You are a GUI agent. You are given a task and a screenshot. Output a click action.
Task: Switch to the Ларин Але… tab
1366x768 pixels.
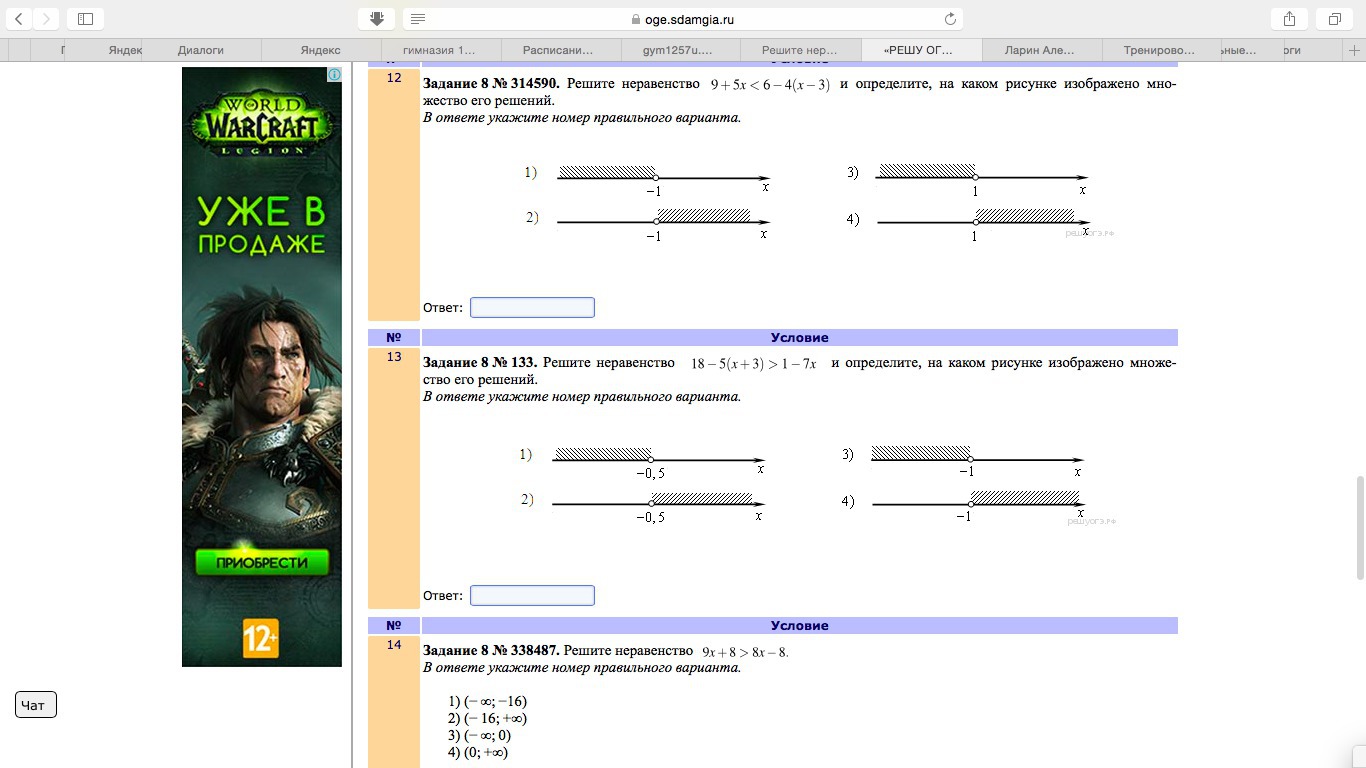click(x=1041, y=49)
